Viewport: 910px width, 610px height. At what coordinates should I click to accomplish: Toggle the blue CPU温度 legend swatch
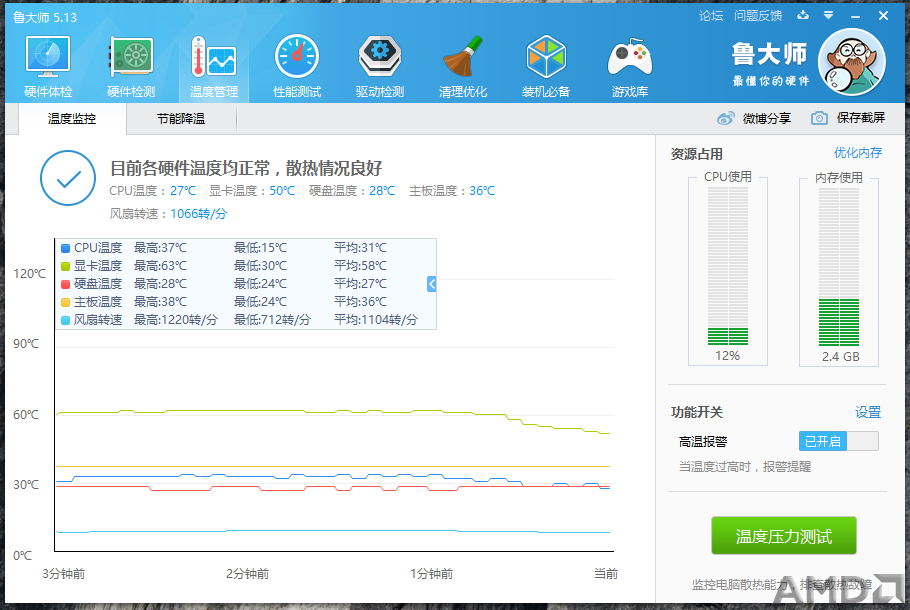pos(65,248)
